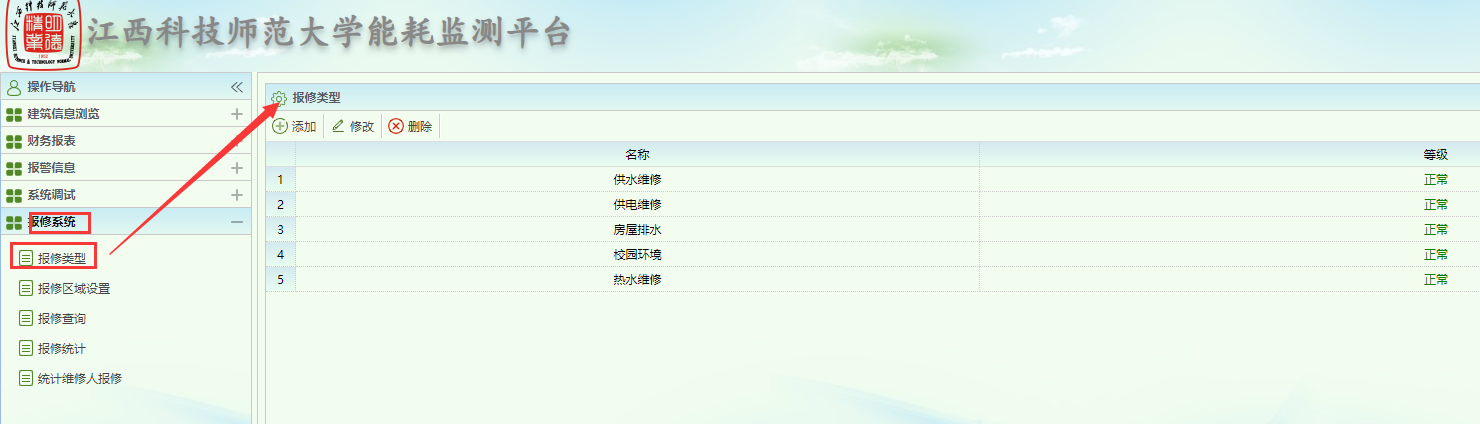The width and height of the screenshot is (1480, 424).
Task: Click the document icon beside 报修查询
Action: [x=26, y=318]
